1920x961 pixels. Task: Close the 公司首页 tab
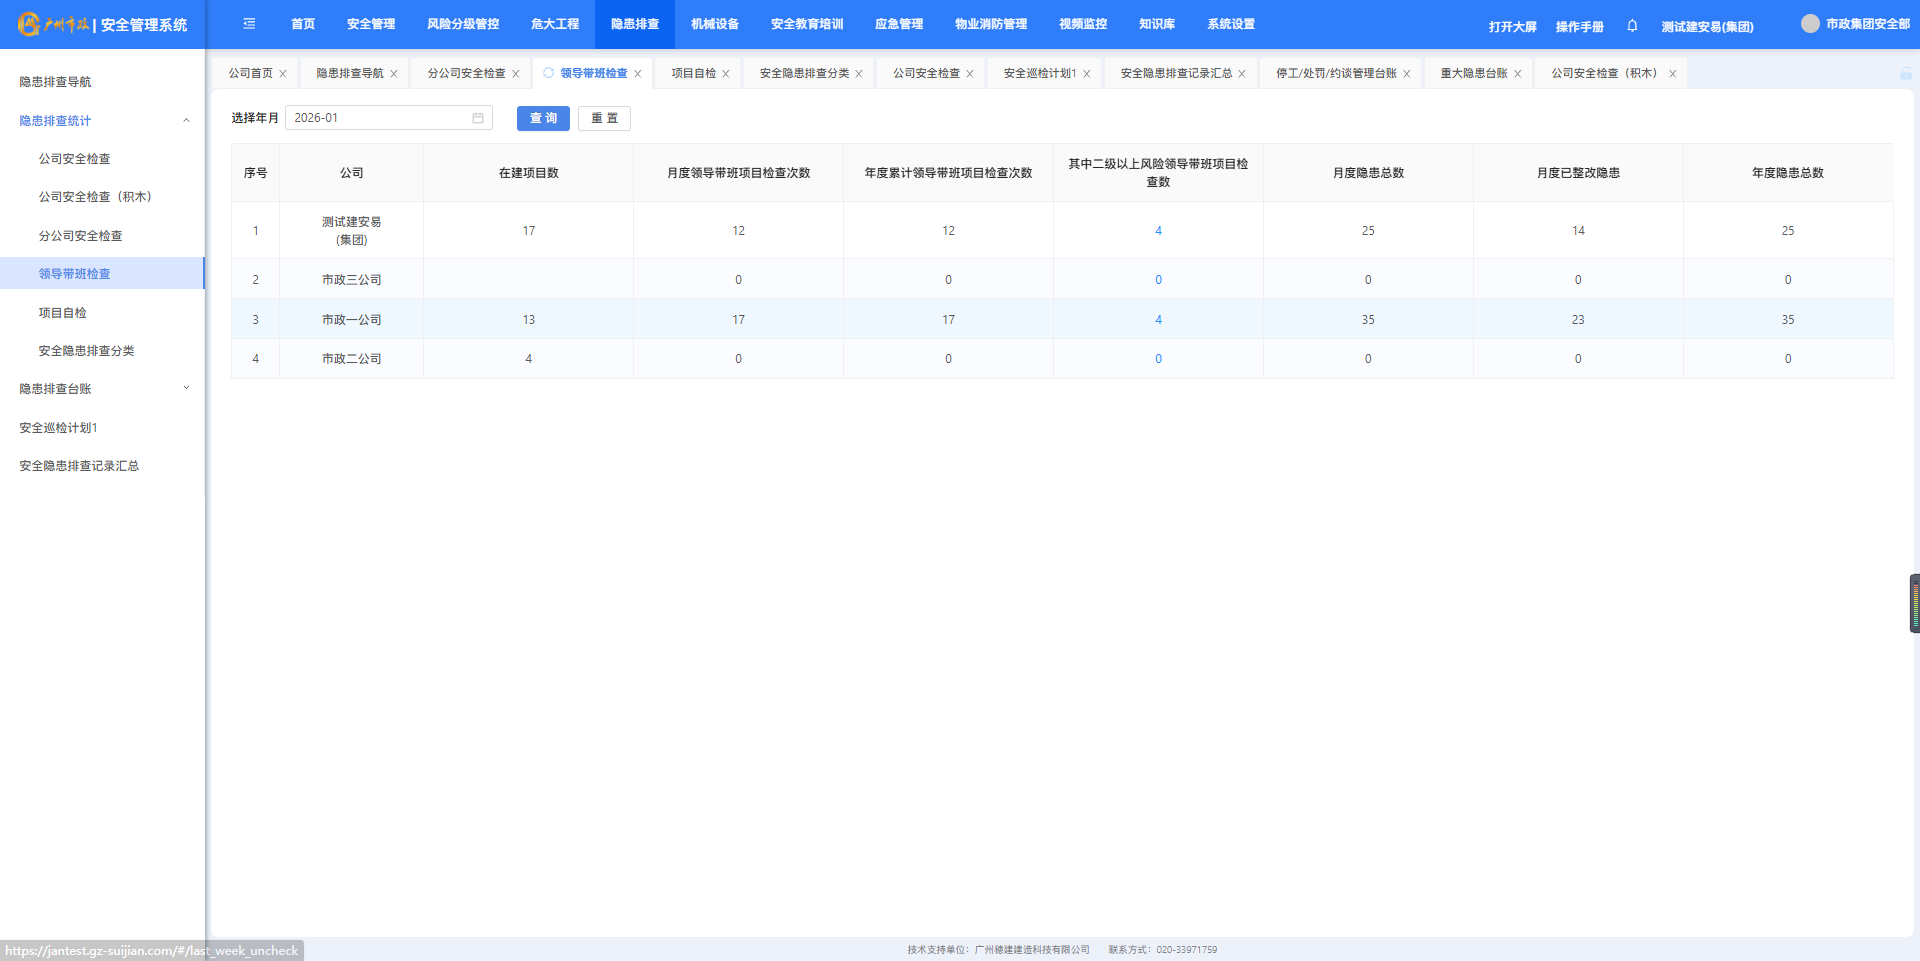(x=283, y=74)
